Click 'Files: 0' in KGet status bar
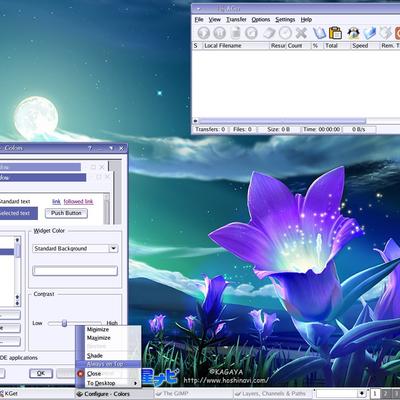The width and height of the screenshot is (400, 400). [242, 129]
